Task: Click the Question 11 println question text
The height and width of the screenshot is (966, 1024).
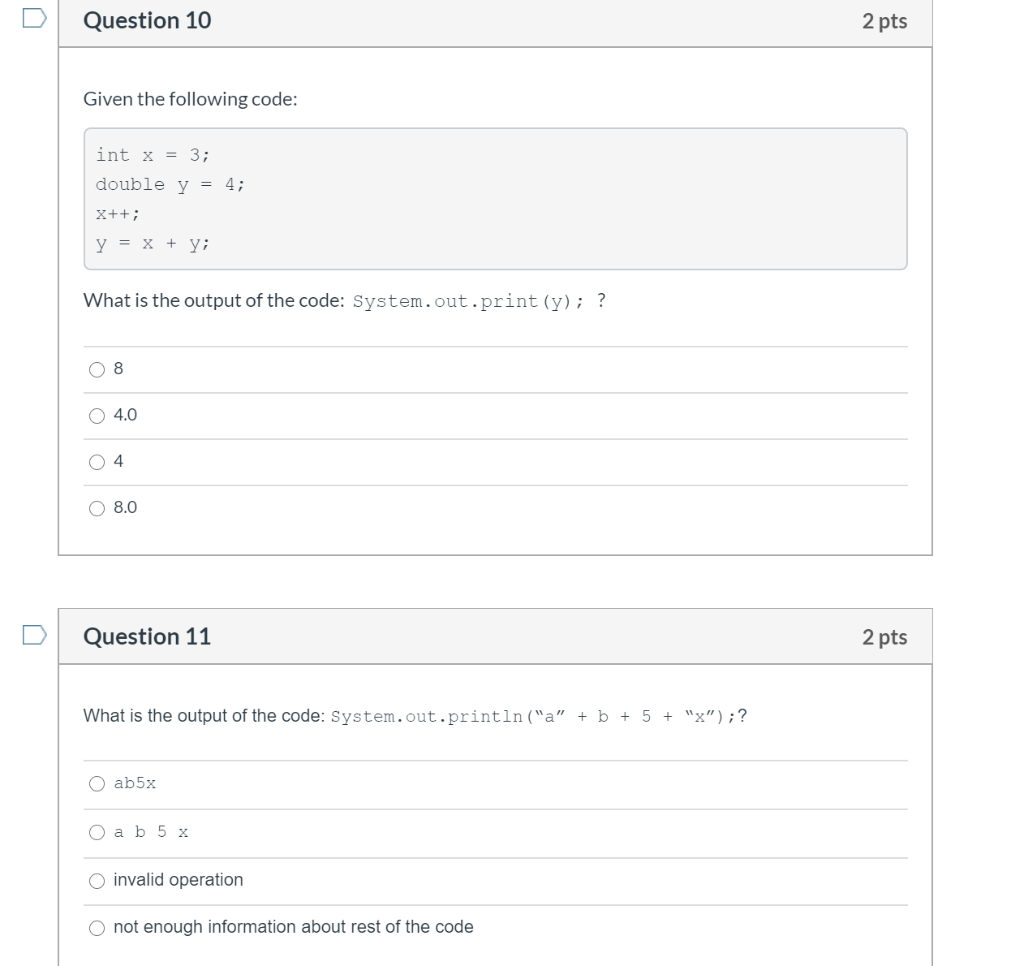Action: (x=415, y=714)
